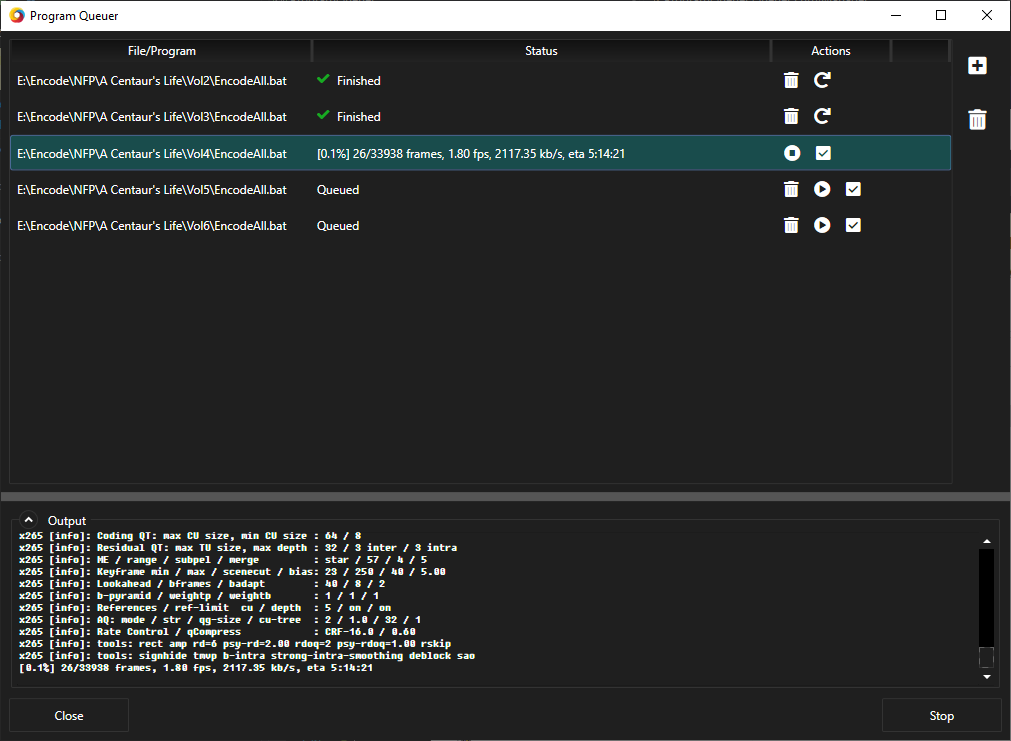This screenshot has width=1011, height=741.
Task: Delete the queued Vol5 entry
Action: tap(790, 189)
